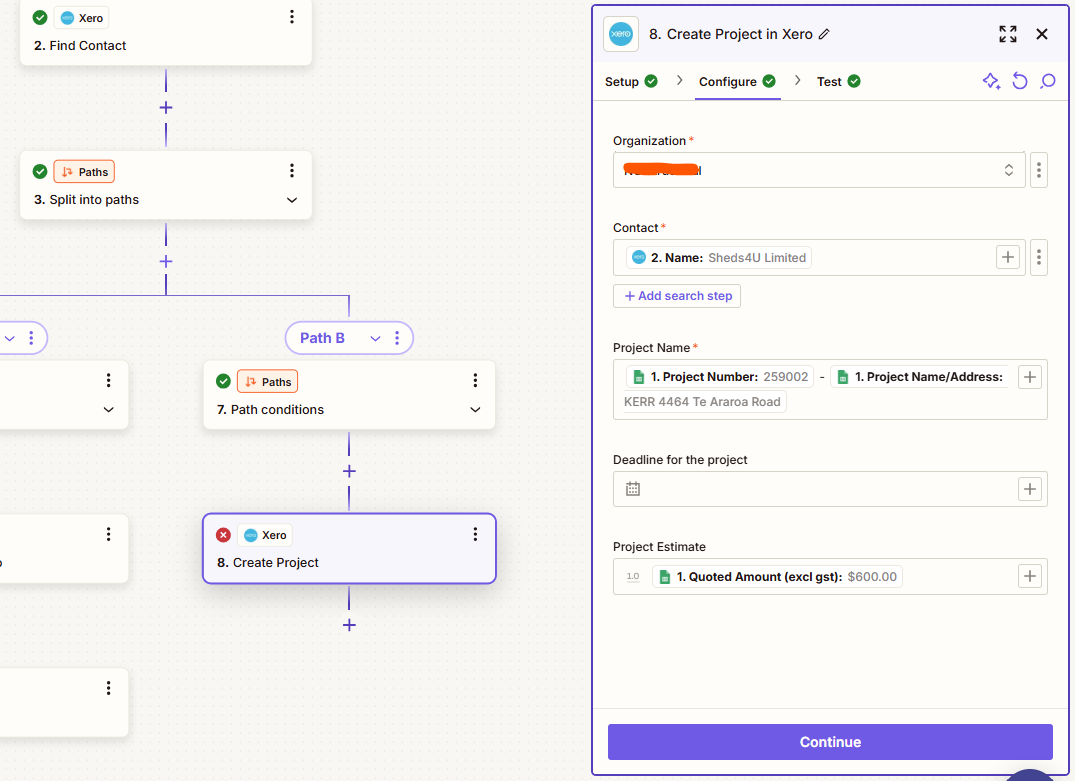The height and width of the screenshot is (781, 1075).
Task: Switch to the Configure tab
Action: 737,82
